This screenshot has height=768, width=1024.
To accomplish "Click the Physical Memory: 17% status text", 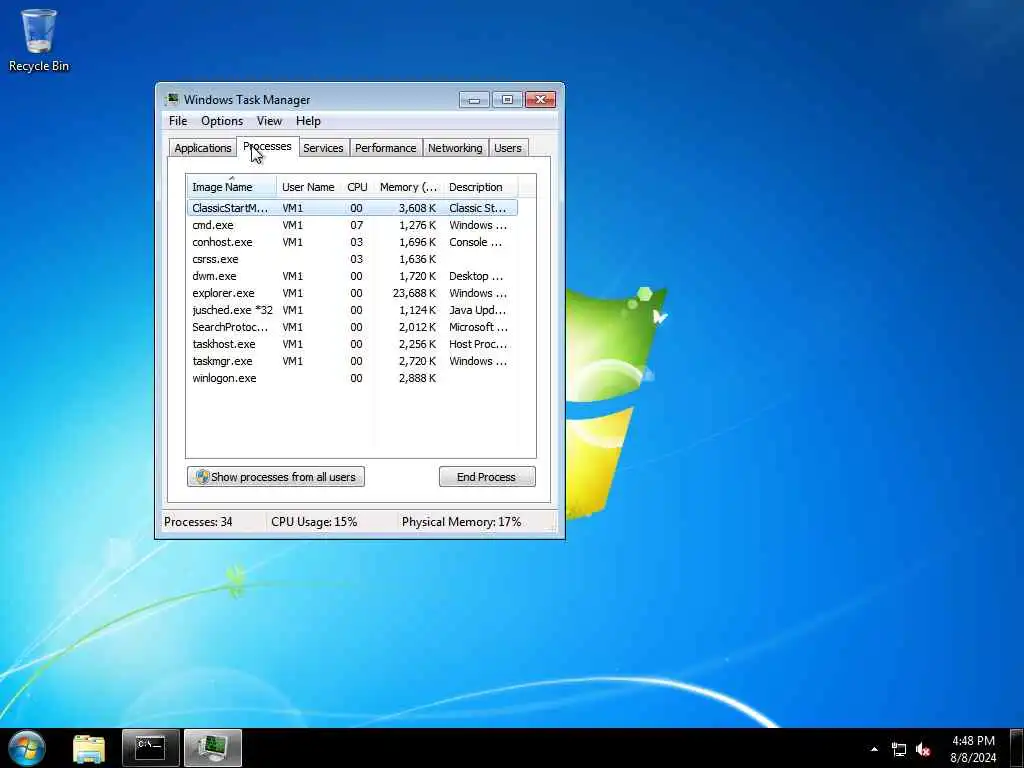I will (461, 522).
